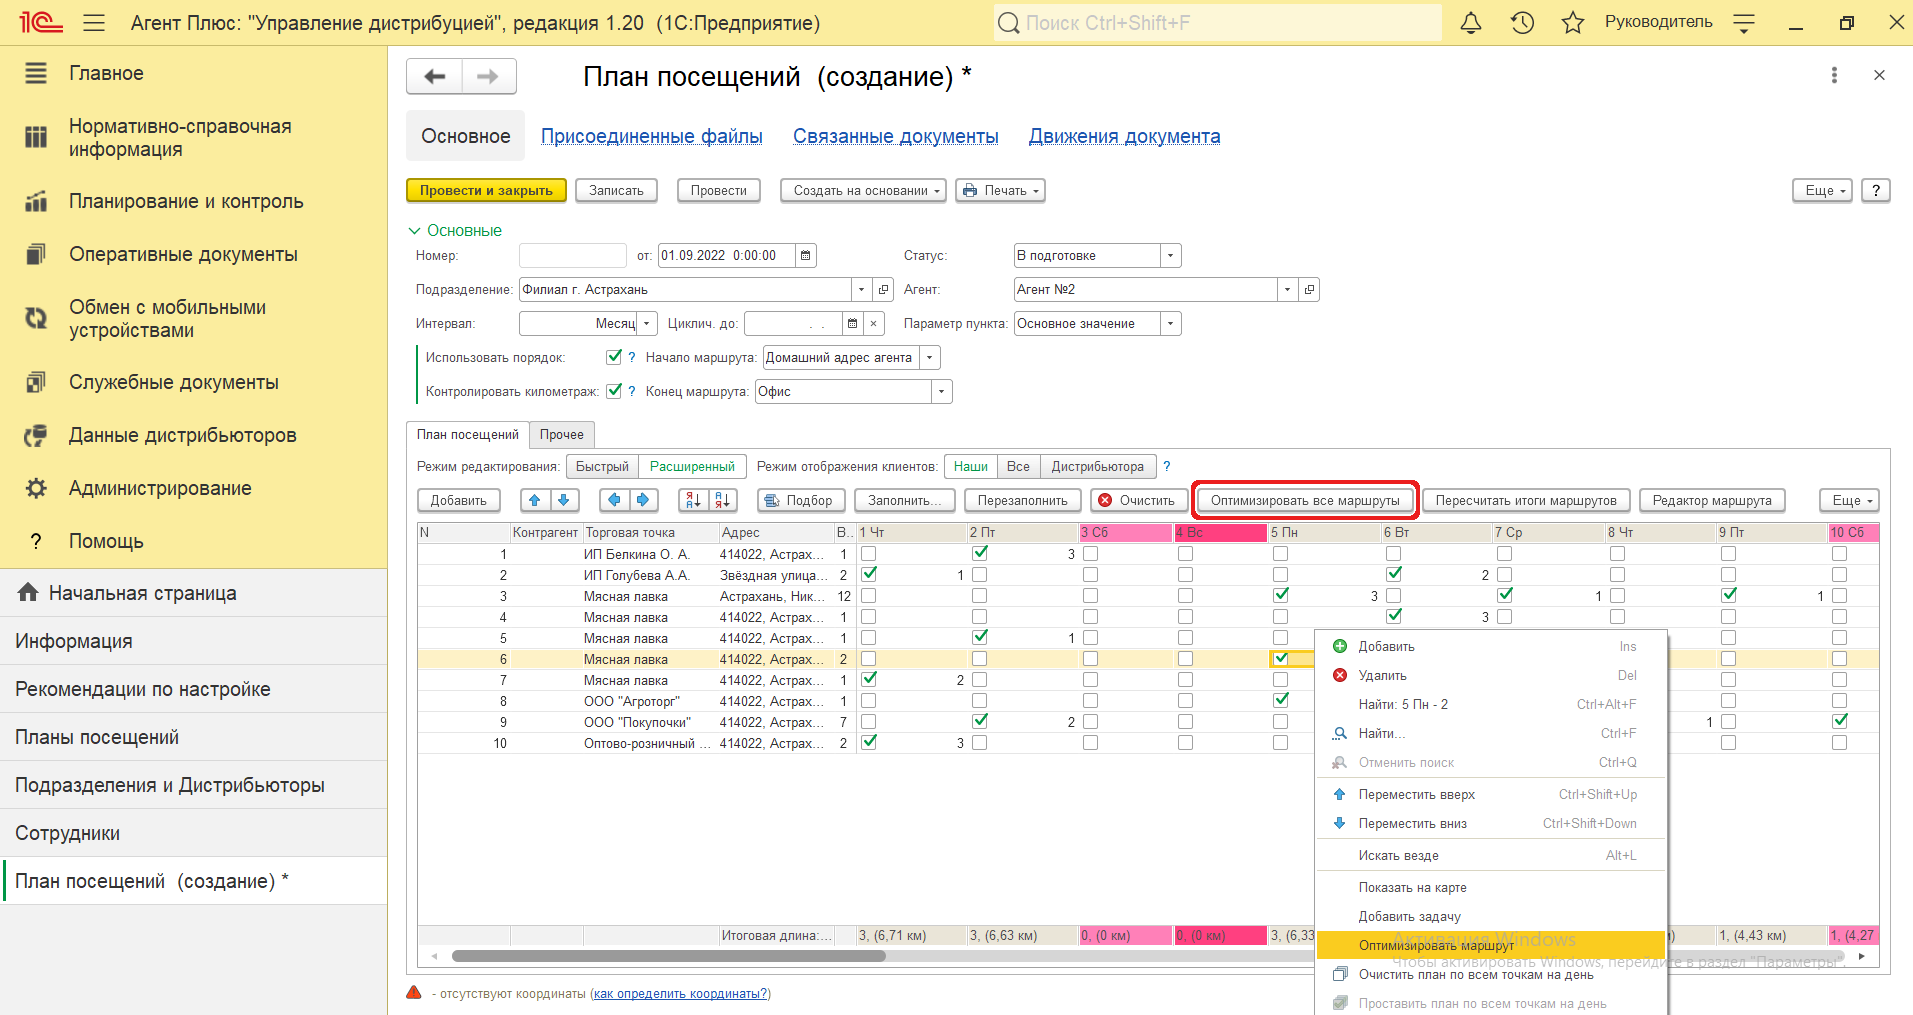Open как определить координаты link

click(680, 993)
